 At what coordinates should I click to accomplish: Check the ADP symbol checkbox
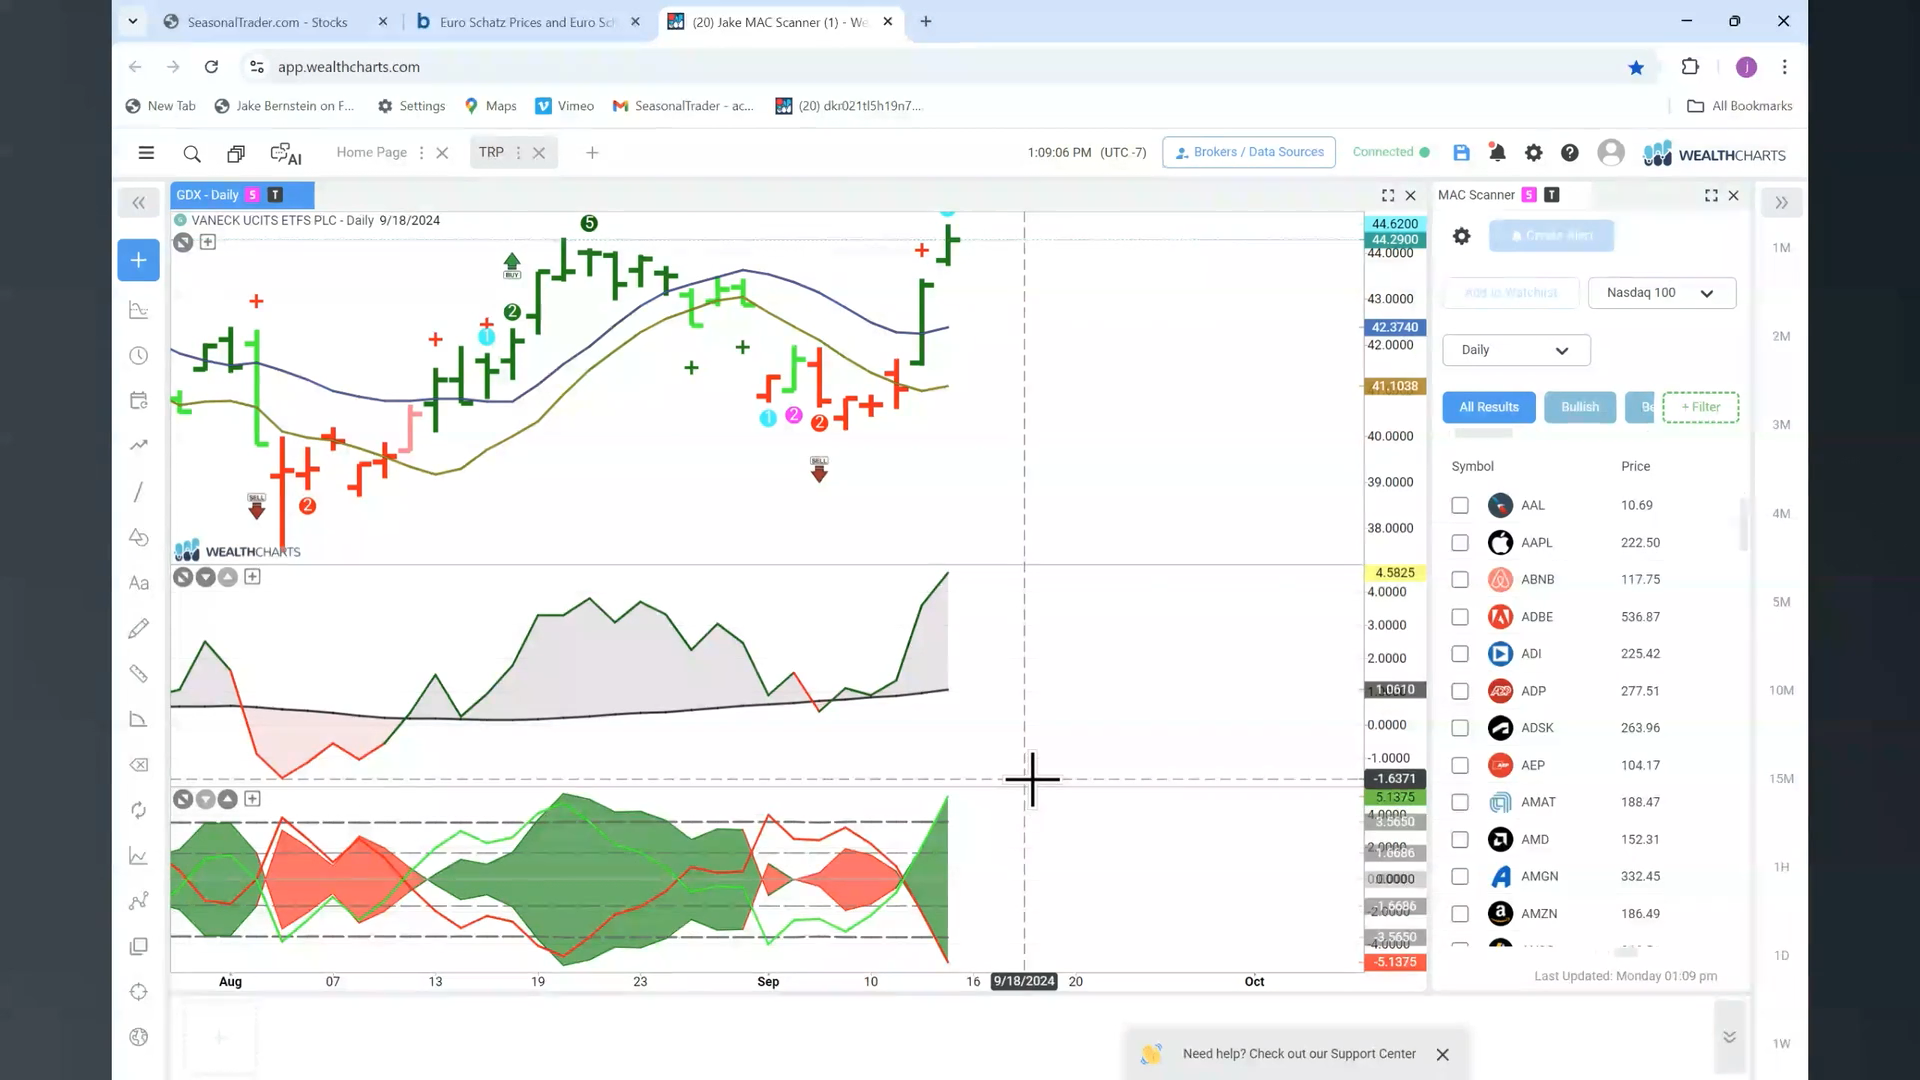click(1460, 691)
